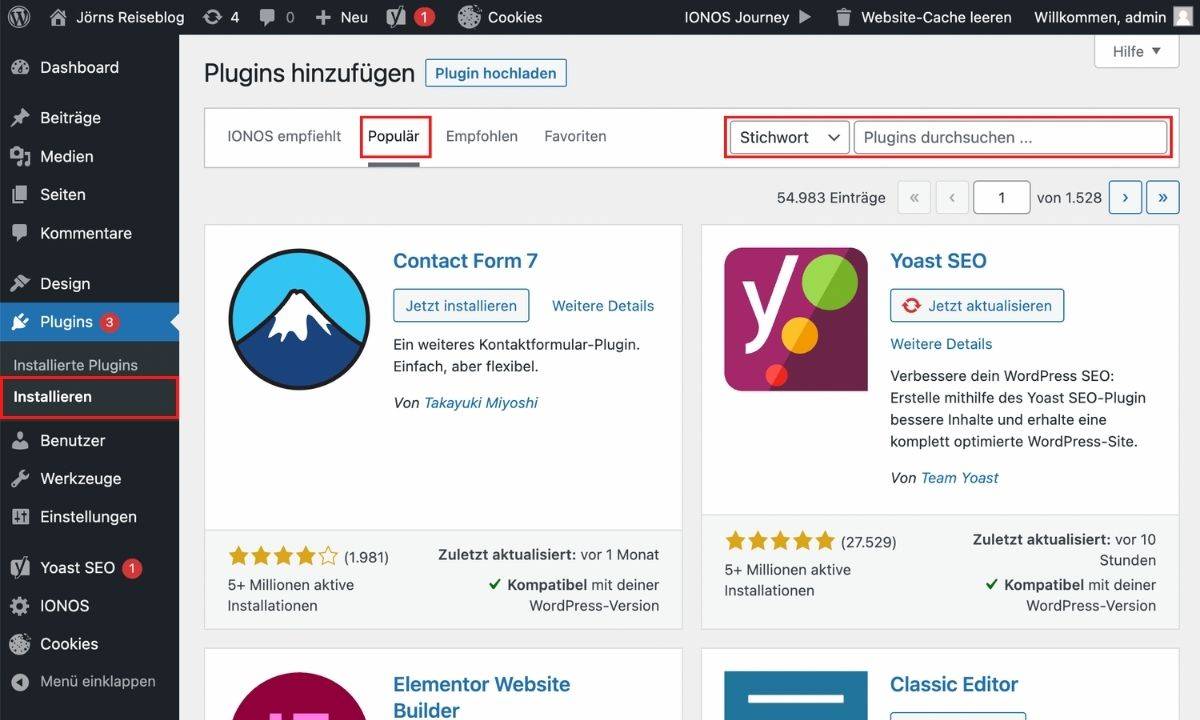Click the plus icon for Neu

322,17
